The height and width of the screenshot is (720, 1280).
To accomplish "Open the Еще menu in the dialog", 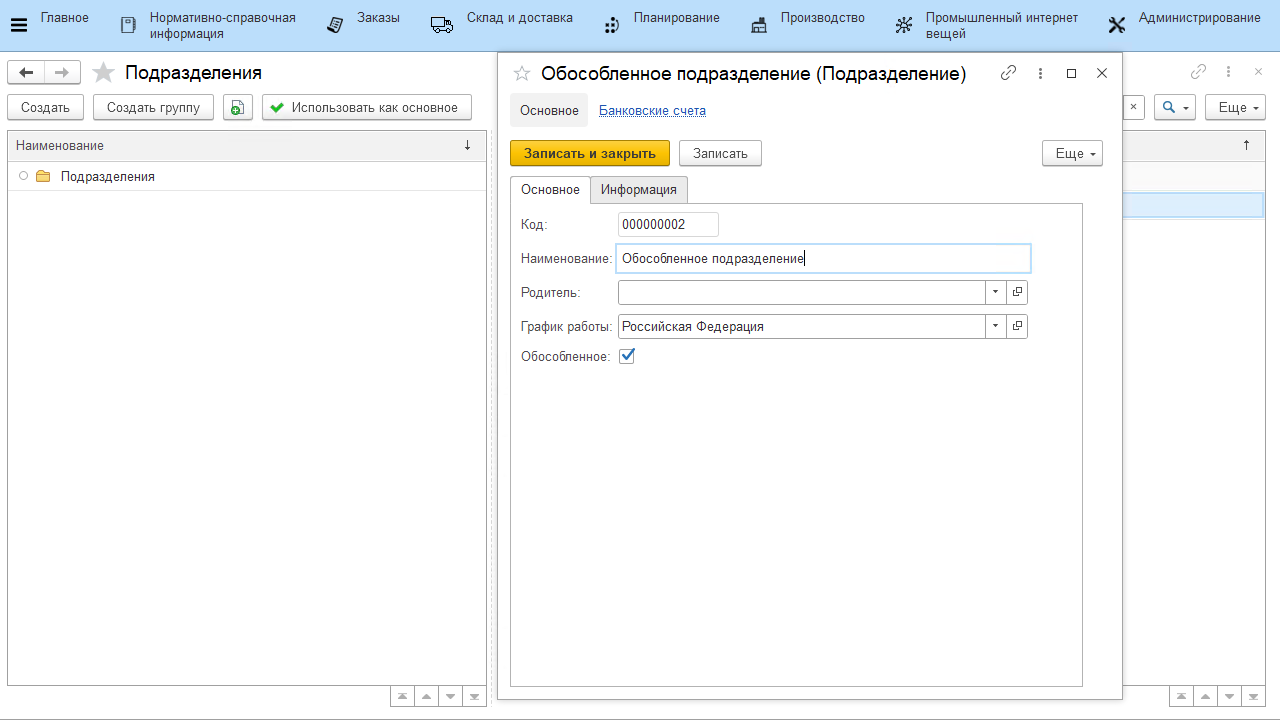I will tap(1072, 153).
